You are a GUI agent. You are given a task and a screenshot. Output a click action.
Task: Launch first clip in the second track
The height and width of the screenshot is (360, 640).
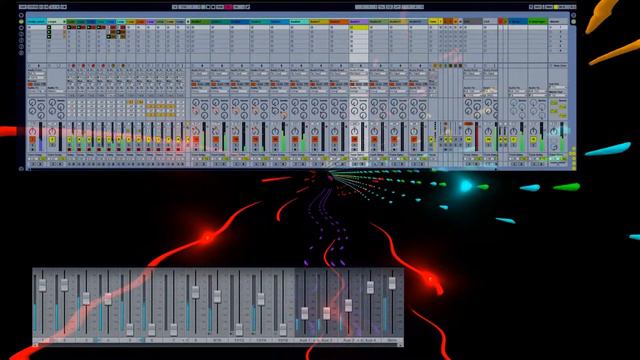(x=49, y=27)
